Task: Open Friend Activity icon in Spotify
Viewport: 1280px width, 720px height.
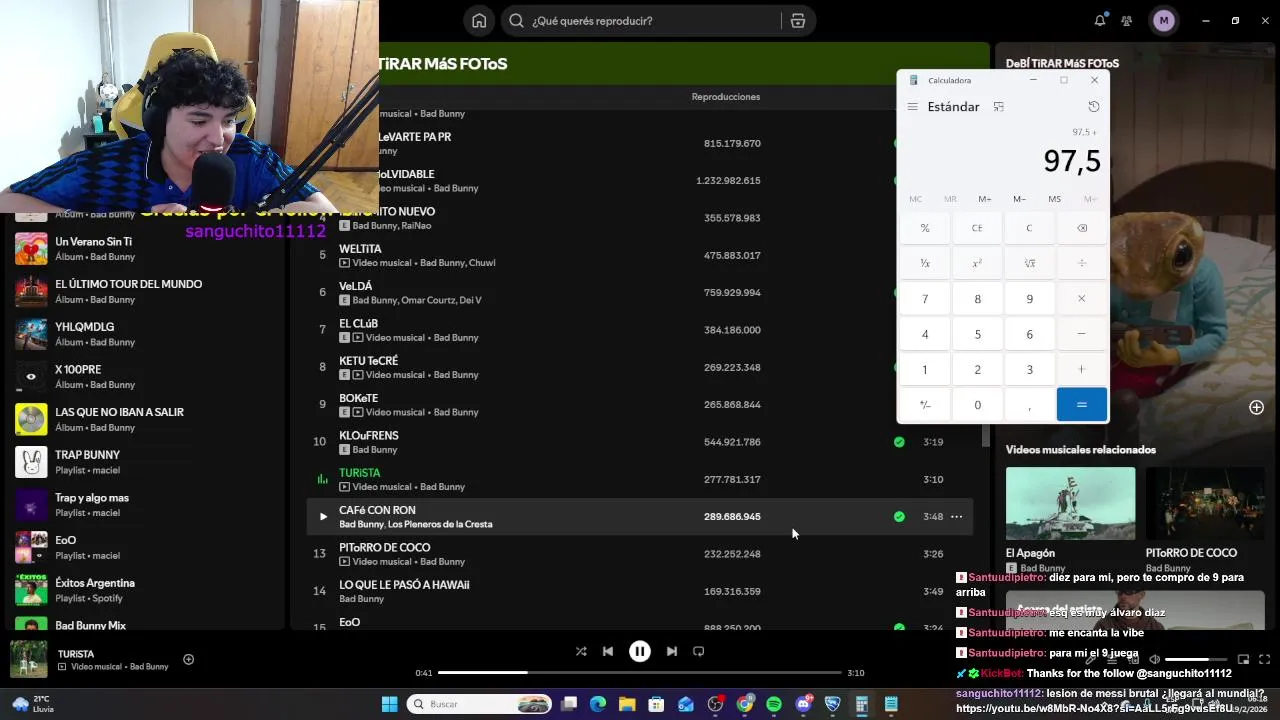Action: click(1127, 21)
